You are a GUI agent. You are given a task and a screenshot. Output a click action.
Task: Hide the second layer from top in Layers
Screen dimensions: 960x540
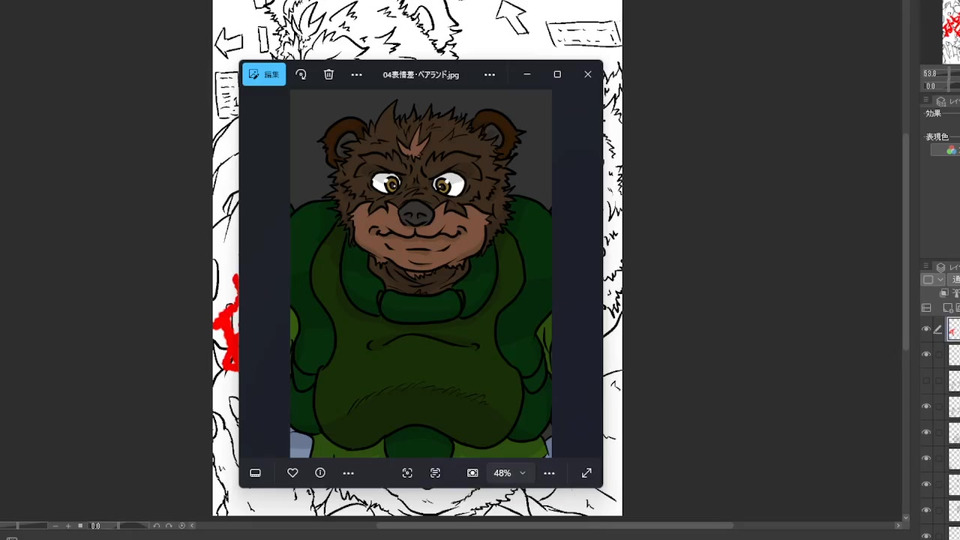(x=926, y=354)
